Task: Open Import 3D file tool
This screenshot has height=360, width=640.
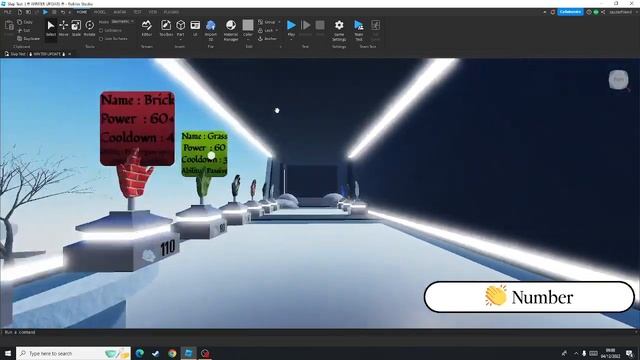Action: [x=211, y=30]
